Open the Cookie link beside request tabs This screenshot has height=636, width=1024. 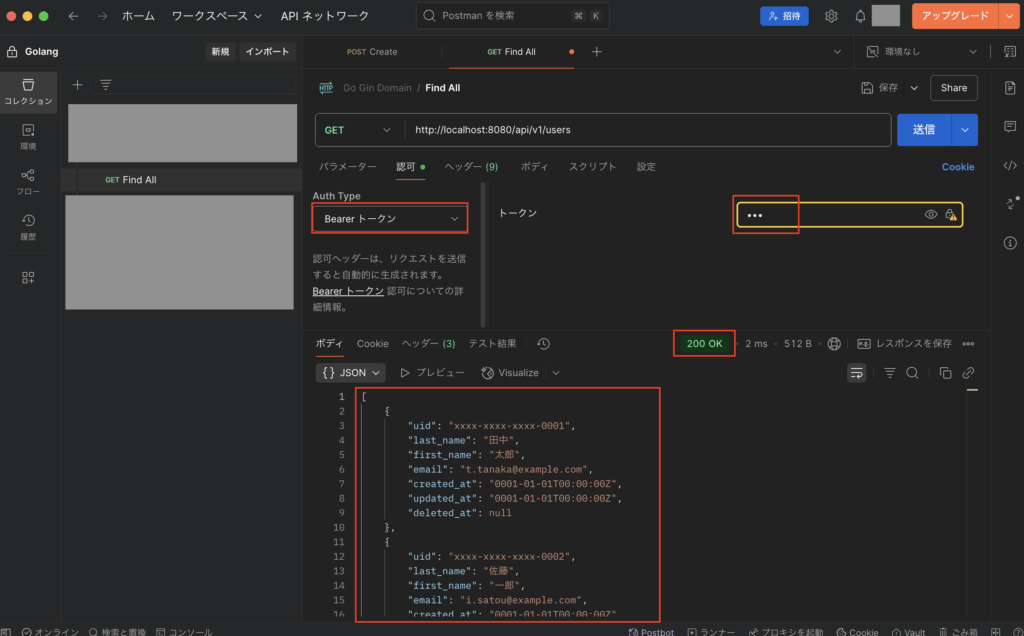coord(957,167)
